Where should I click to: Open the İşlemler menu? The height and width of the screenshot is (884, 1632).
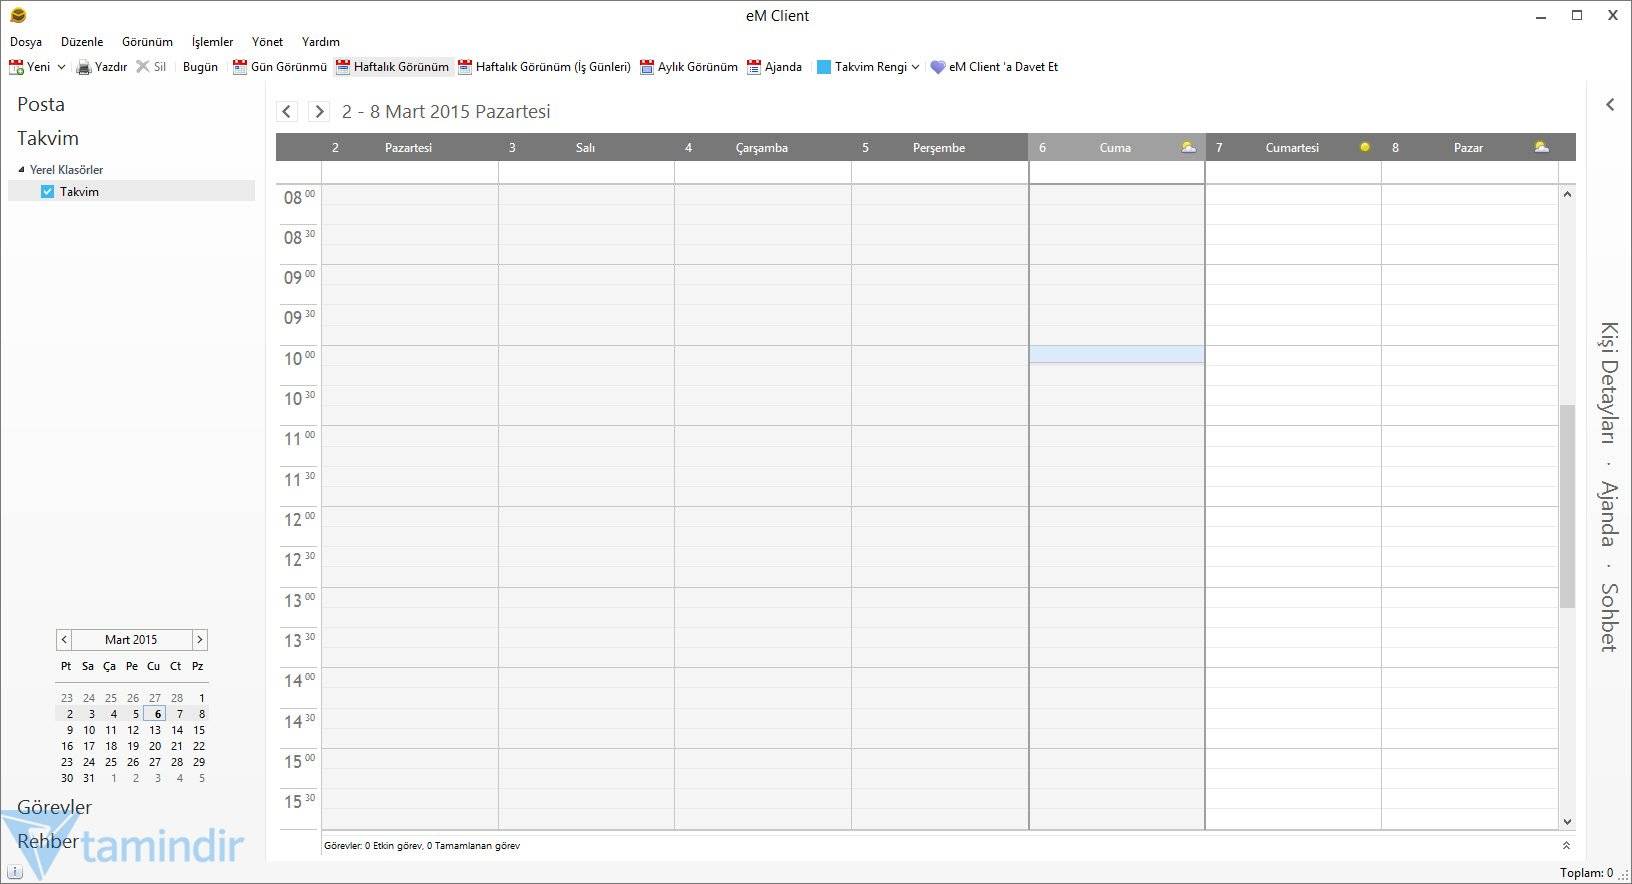(212, 42)
